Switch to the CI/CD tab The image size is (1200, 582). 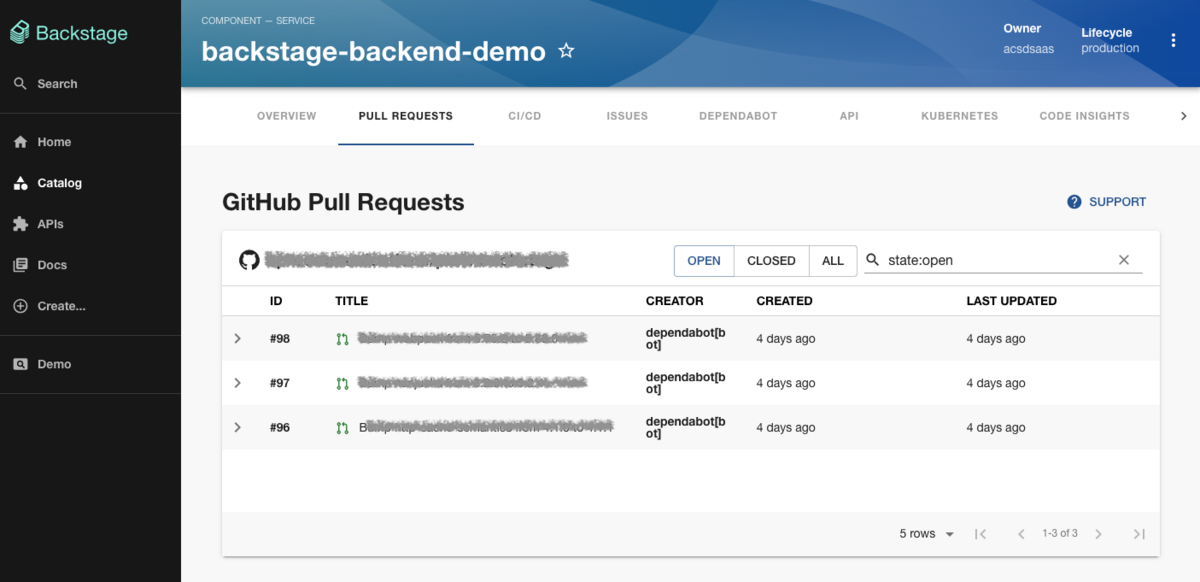(524, 115)
